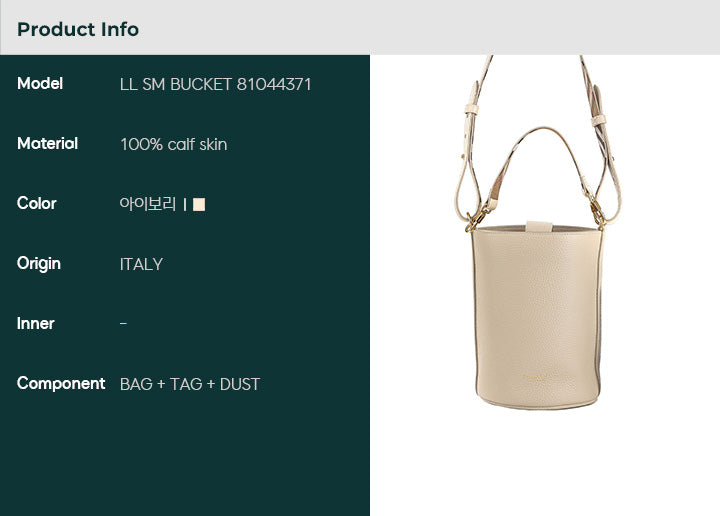Click the Material label
The width and height of the screenshot is (720, 516).
tap(47, 144)
